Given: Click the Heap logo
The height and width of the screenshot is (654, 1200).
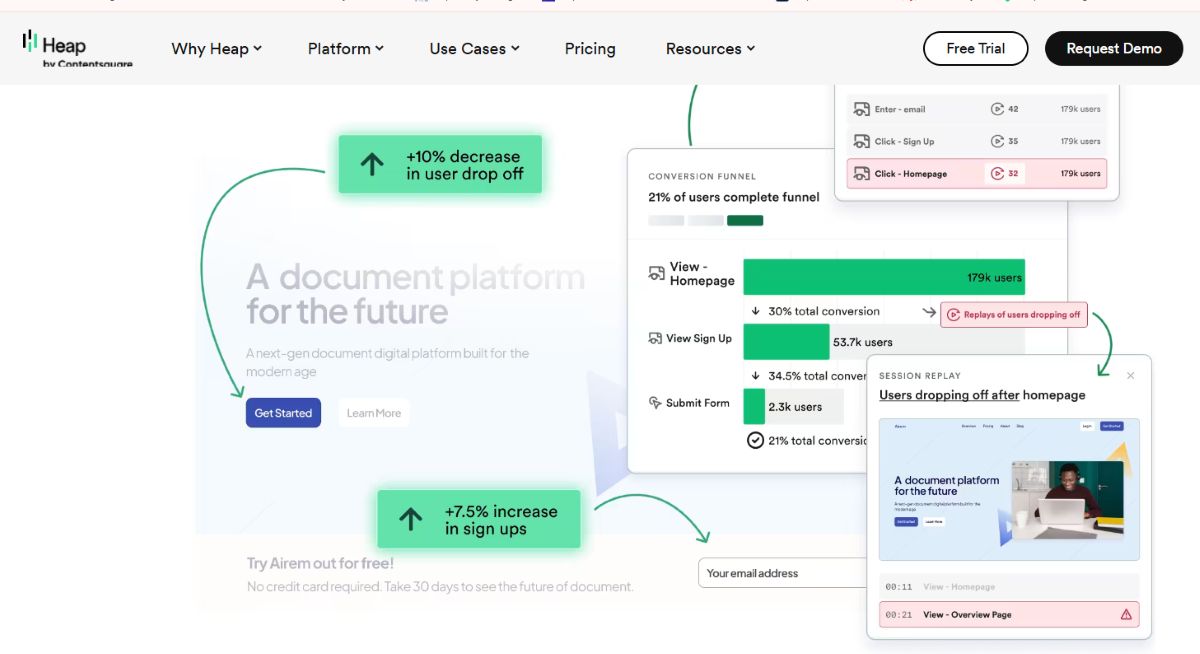Looking at the screenshot, I should coord(76,49).
